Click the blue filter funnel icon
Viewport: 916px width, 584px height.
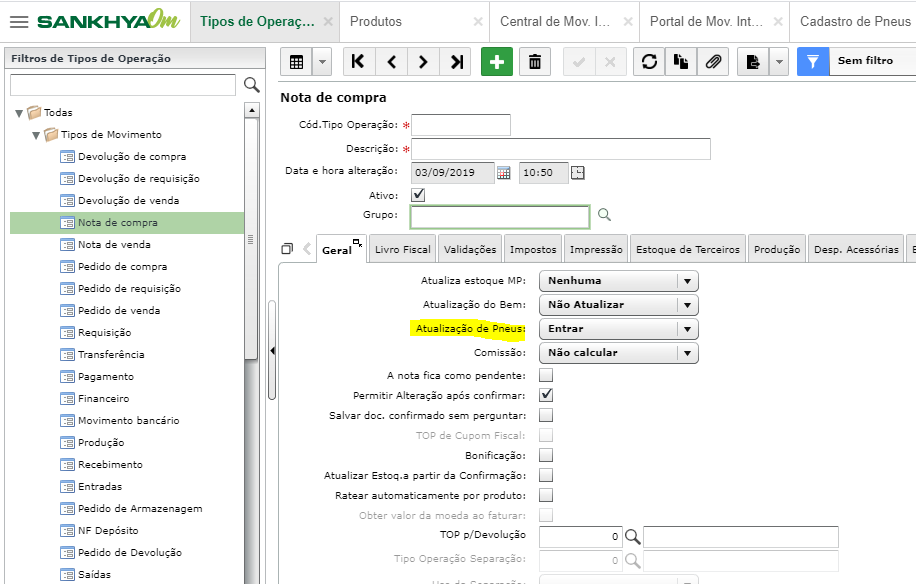click(813, 61)
